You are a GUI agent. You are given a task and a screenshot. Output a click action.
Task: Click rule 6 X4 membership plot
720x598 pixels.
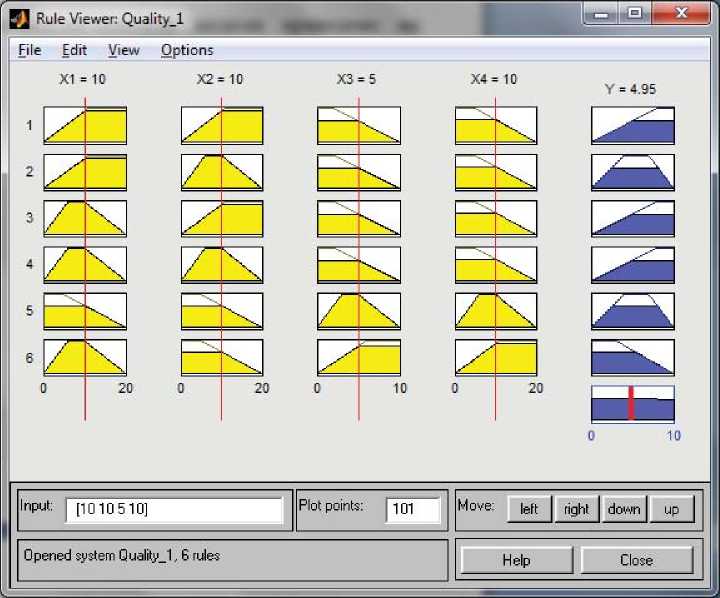[x=496, y=357]
